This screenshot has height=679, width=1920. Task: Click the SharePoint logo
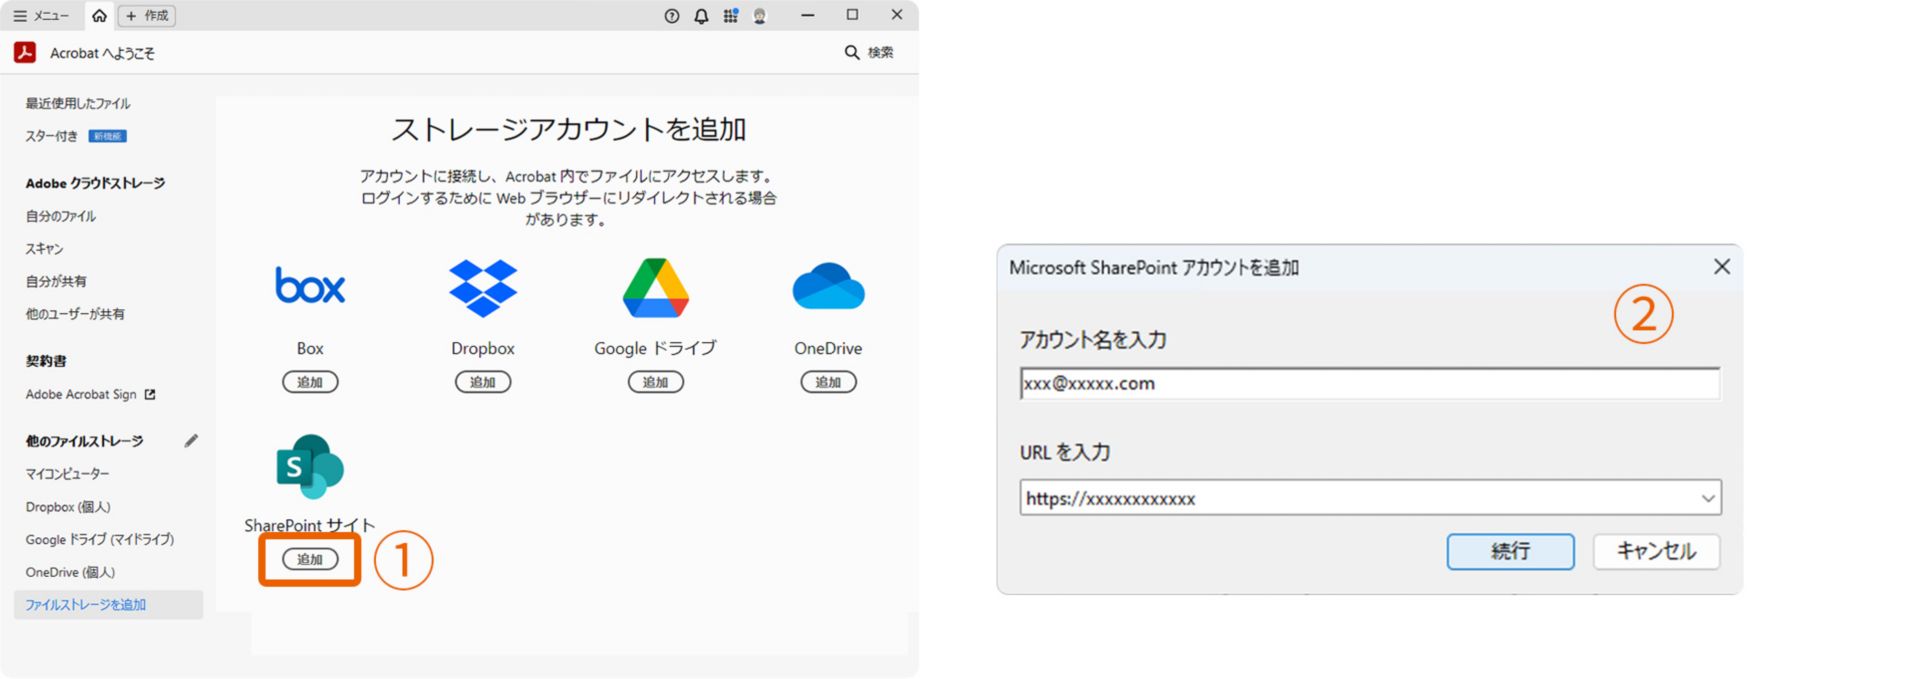[x=310, y=466]
